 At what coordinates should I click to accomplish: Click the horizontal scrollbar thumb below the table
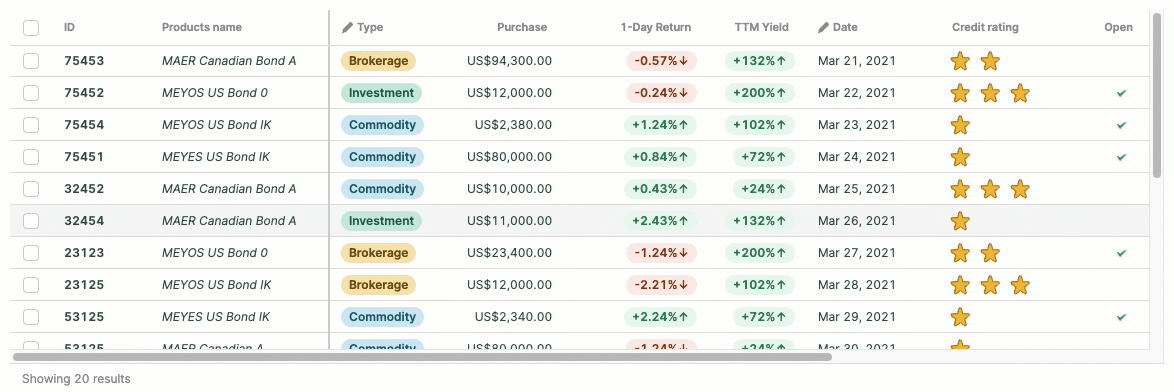422,357
